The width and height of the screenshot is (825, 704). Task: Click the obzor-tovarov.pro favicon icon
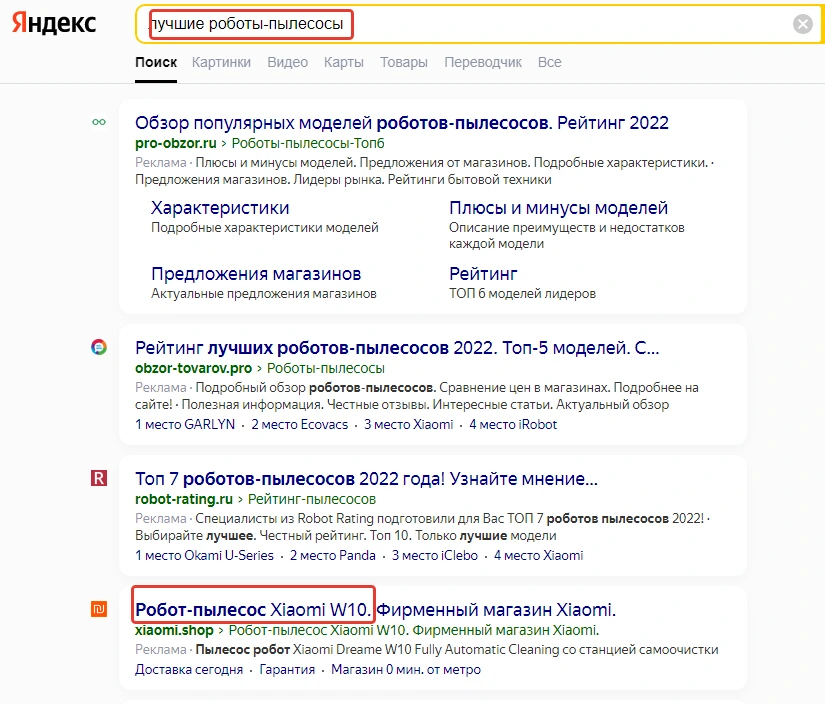(99, 347)
